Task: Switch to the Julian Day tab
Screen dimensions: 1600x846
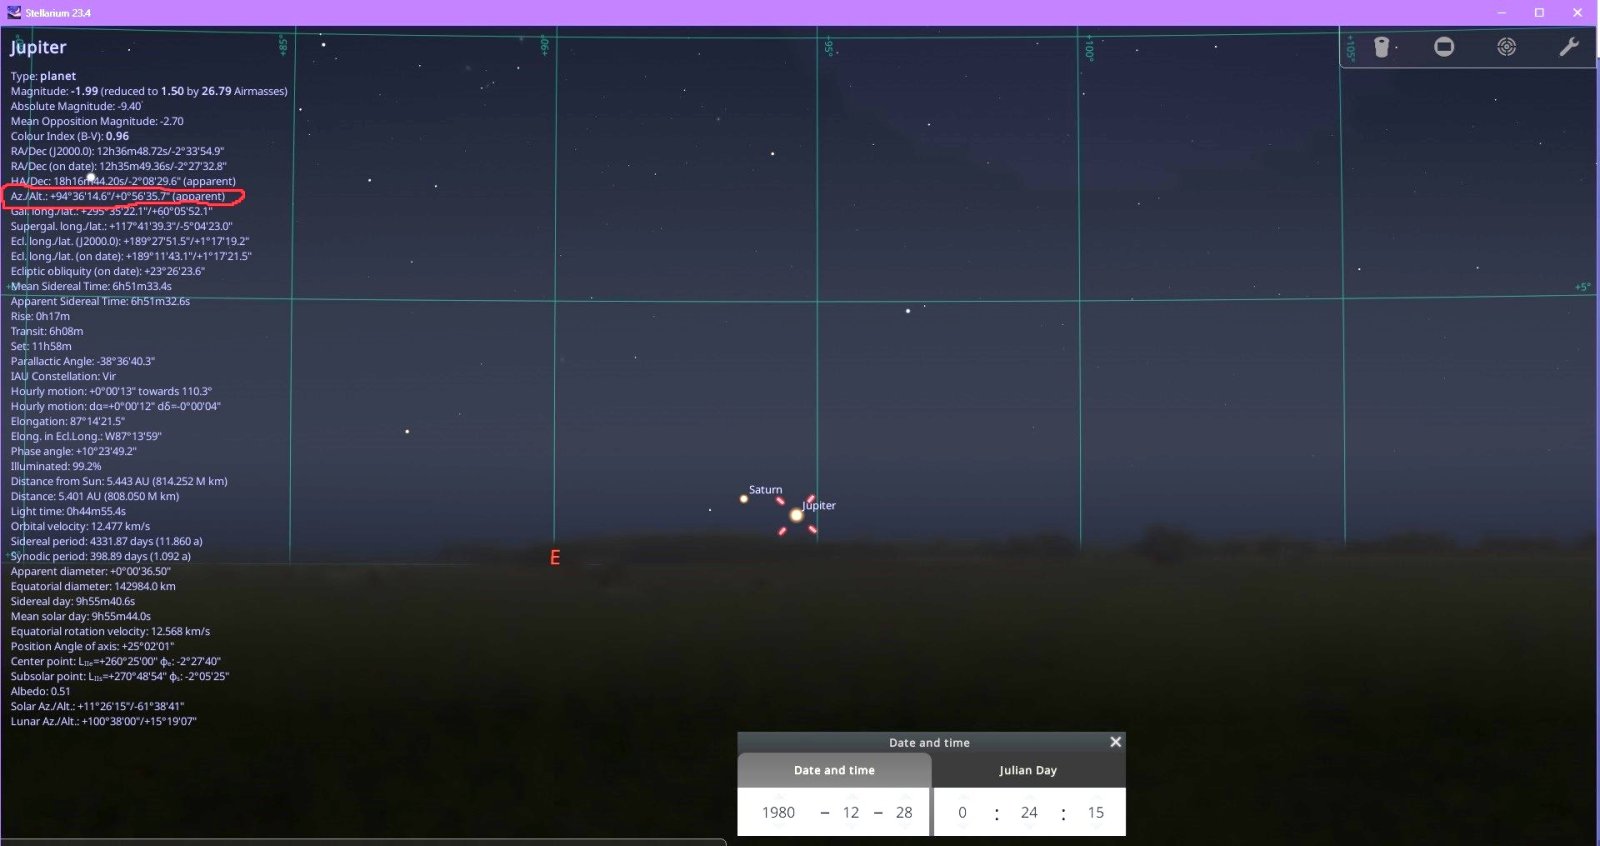Action: pos(1027,770)
